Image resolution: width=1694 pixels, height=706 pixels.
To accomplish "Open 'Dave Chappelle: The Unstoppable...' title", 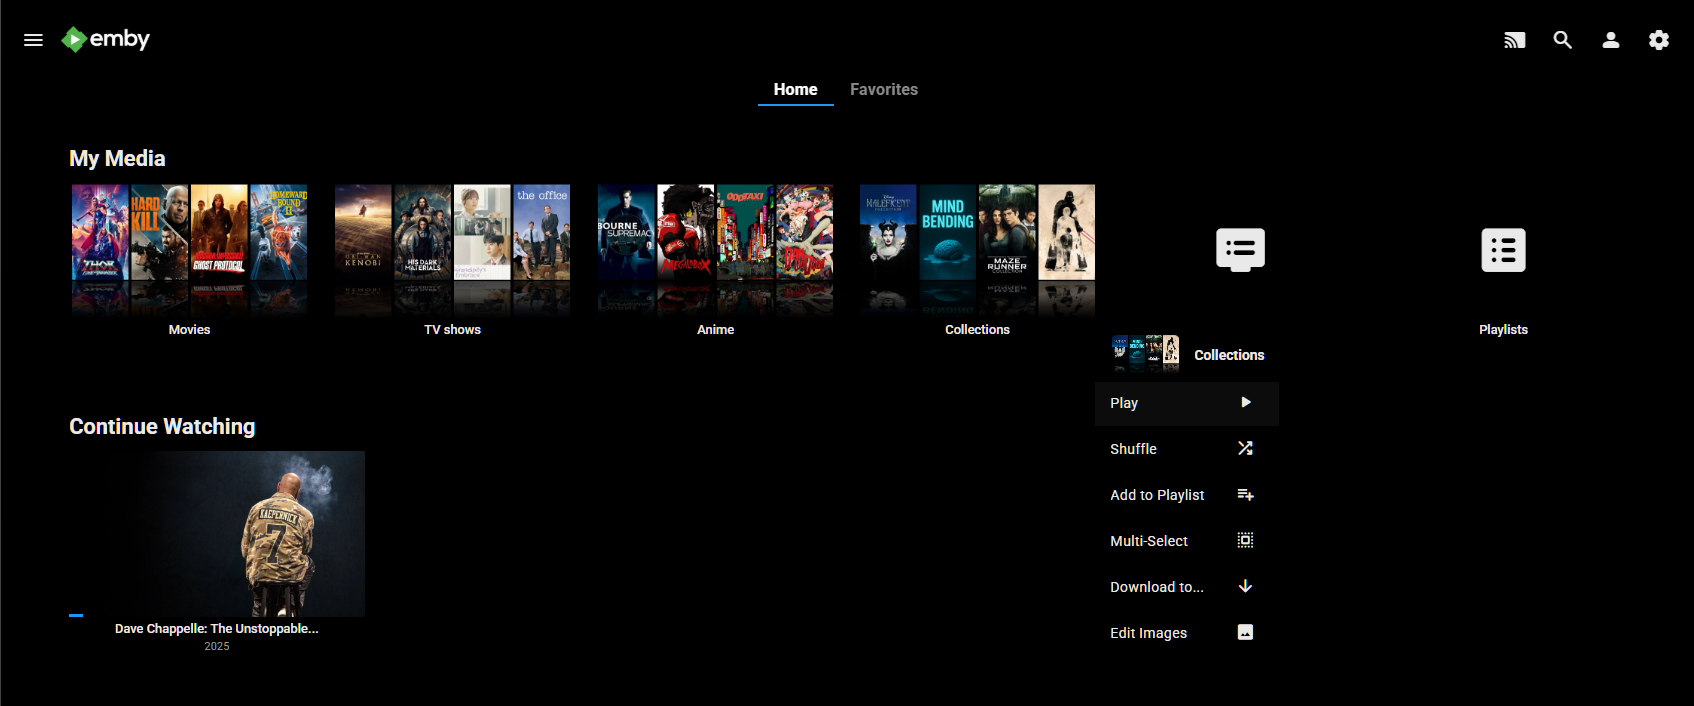I will [217, 629].
